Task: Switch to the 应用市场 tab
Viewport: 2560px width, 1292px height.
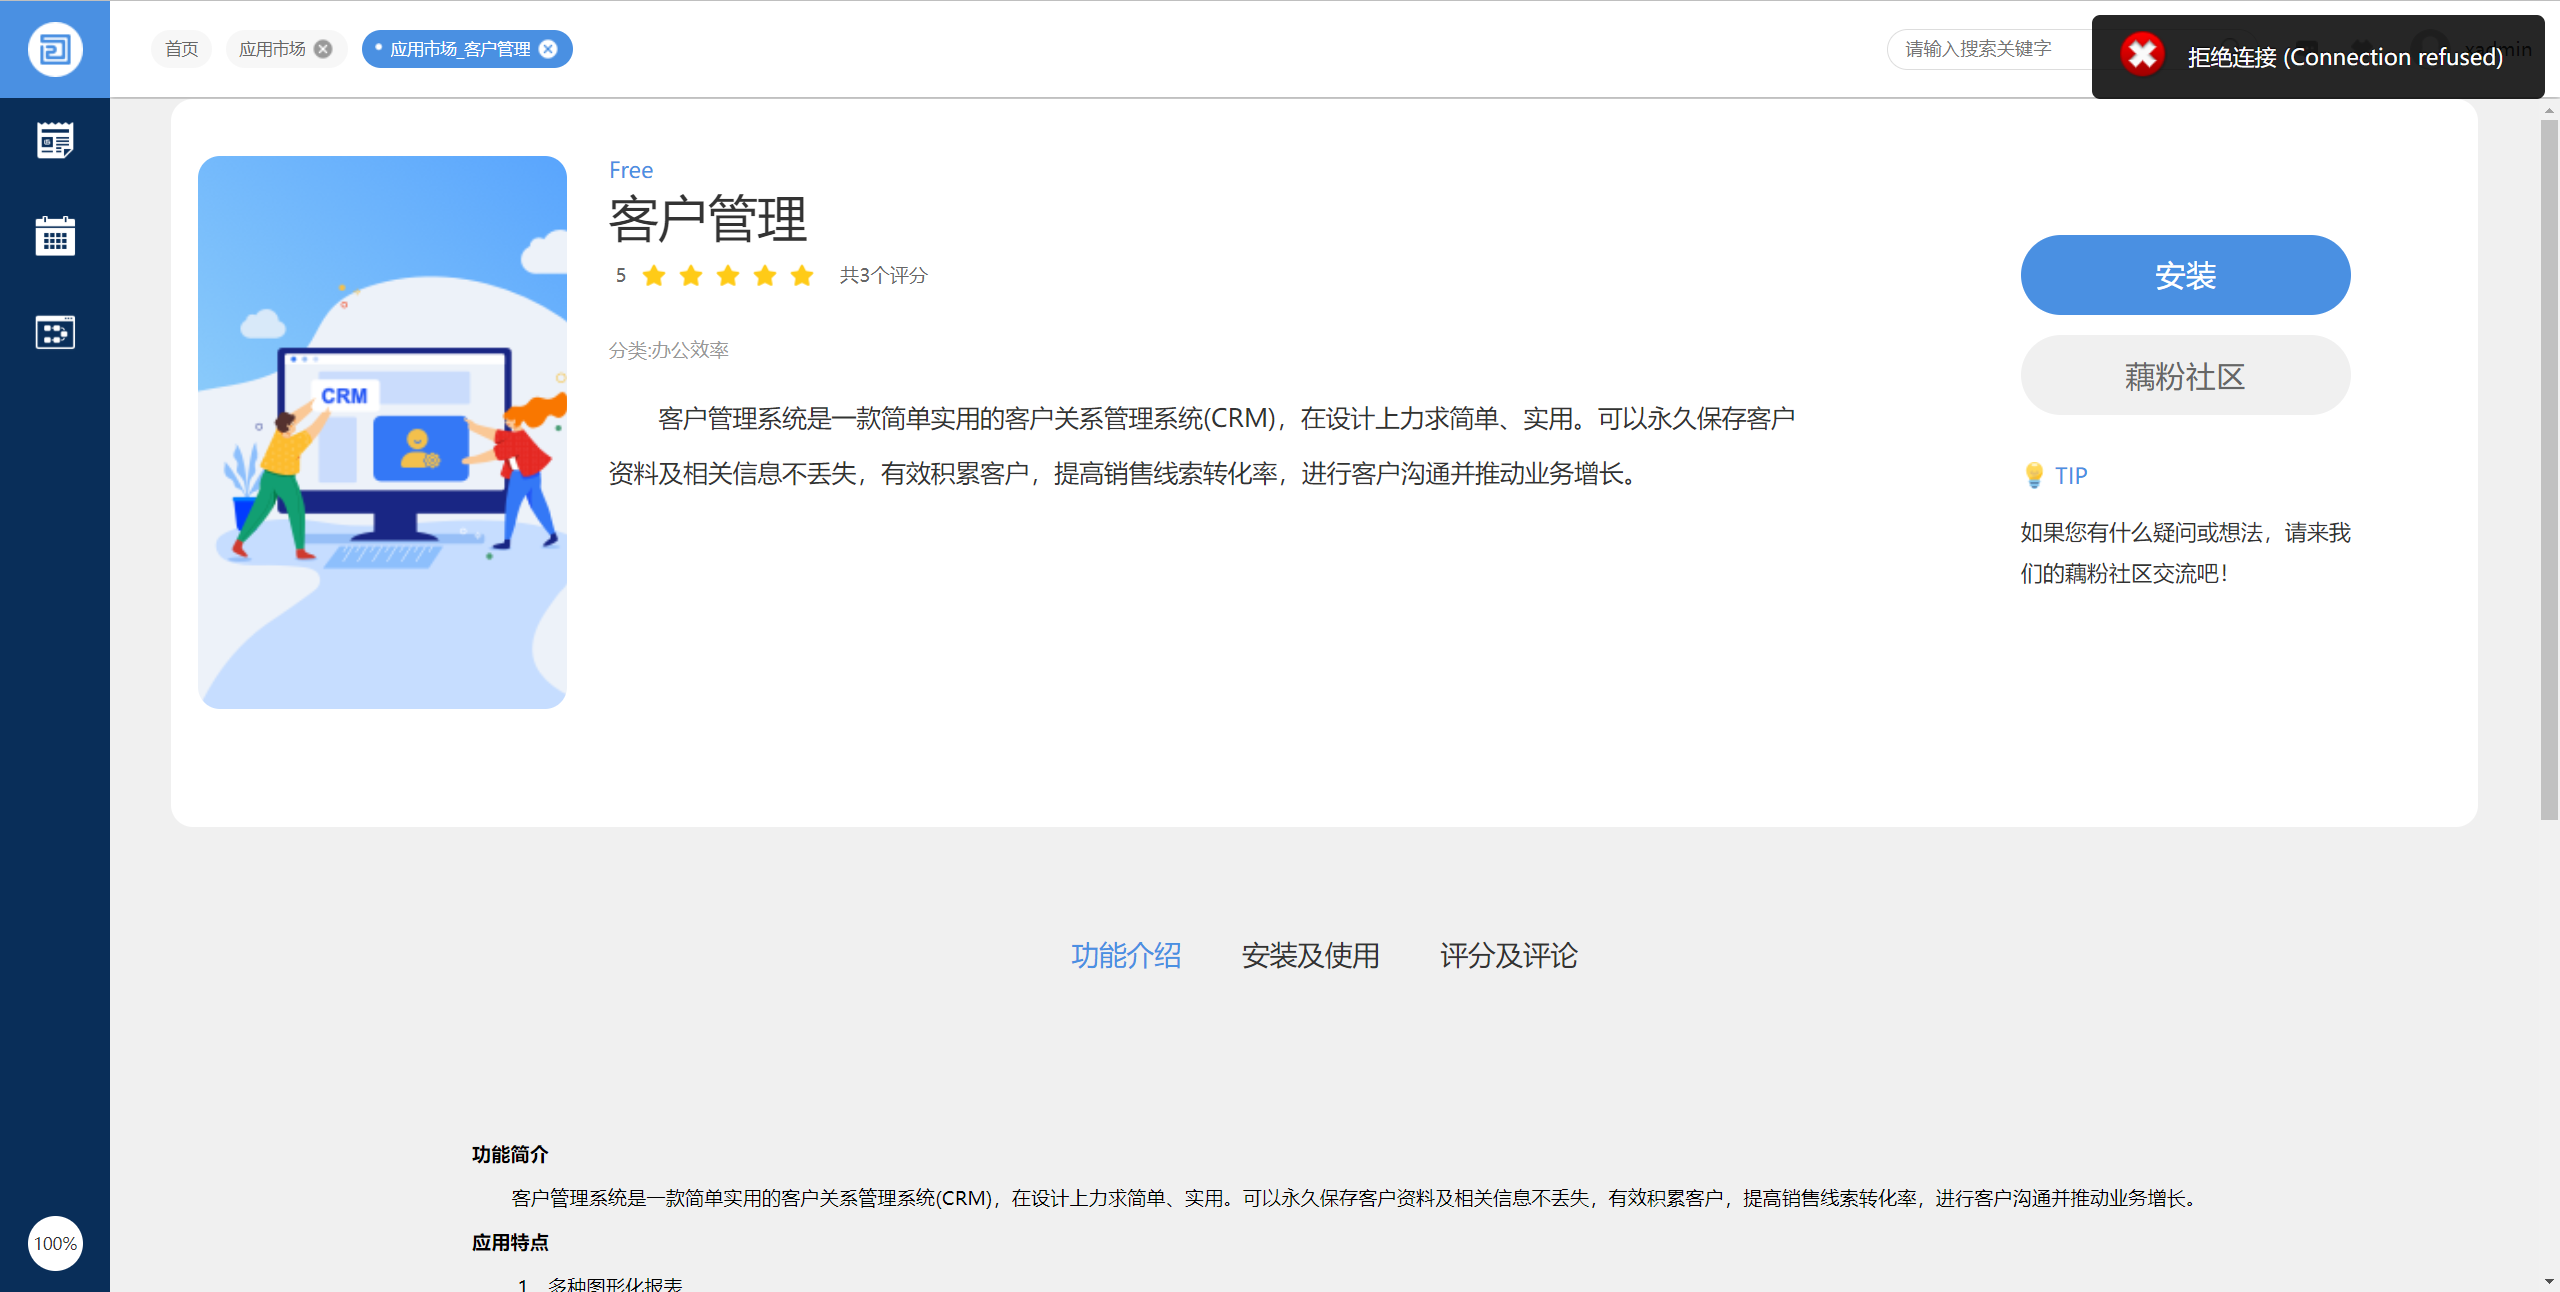Action: click(x=272, y=49)
